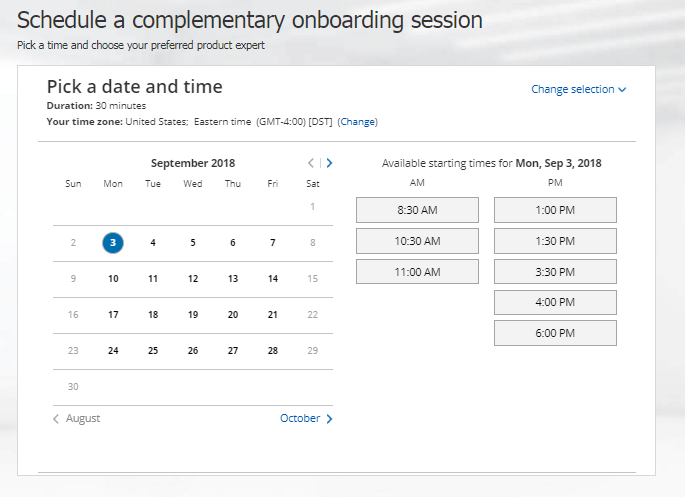Select the 8:30 AM time slot
The height and width of the screenshot is (497, 685).
click(x=417, y=210)
